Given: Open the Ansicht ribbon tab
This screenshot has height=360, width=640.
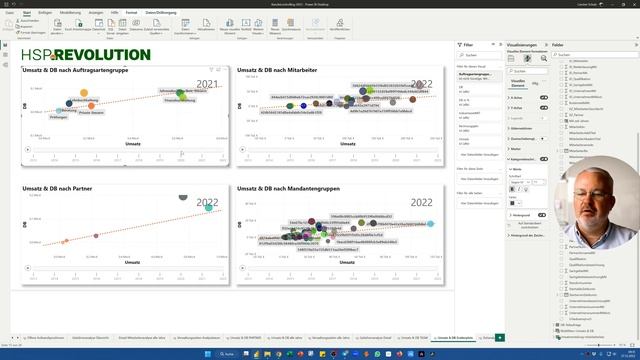Looking at the screenshot, I should click(x=96, y=13).
